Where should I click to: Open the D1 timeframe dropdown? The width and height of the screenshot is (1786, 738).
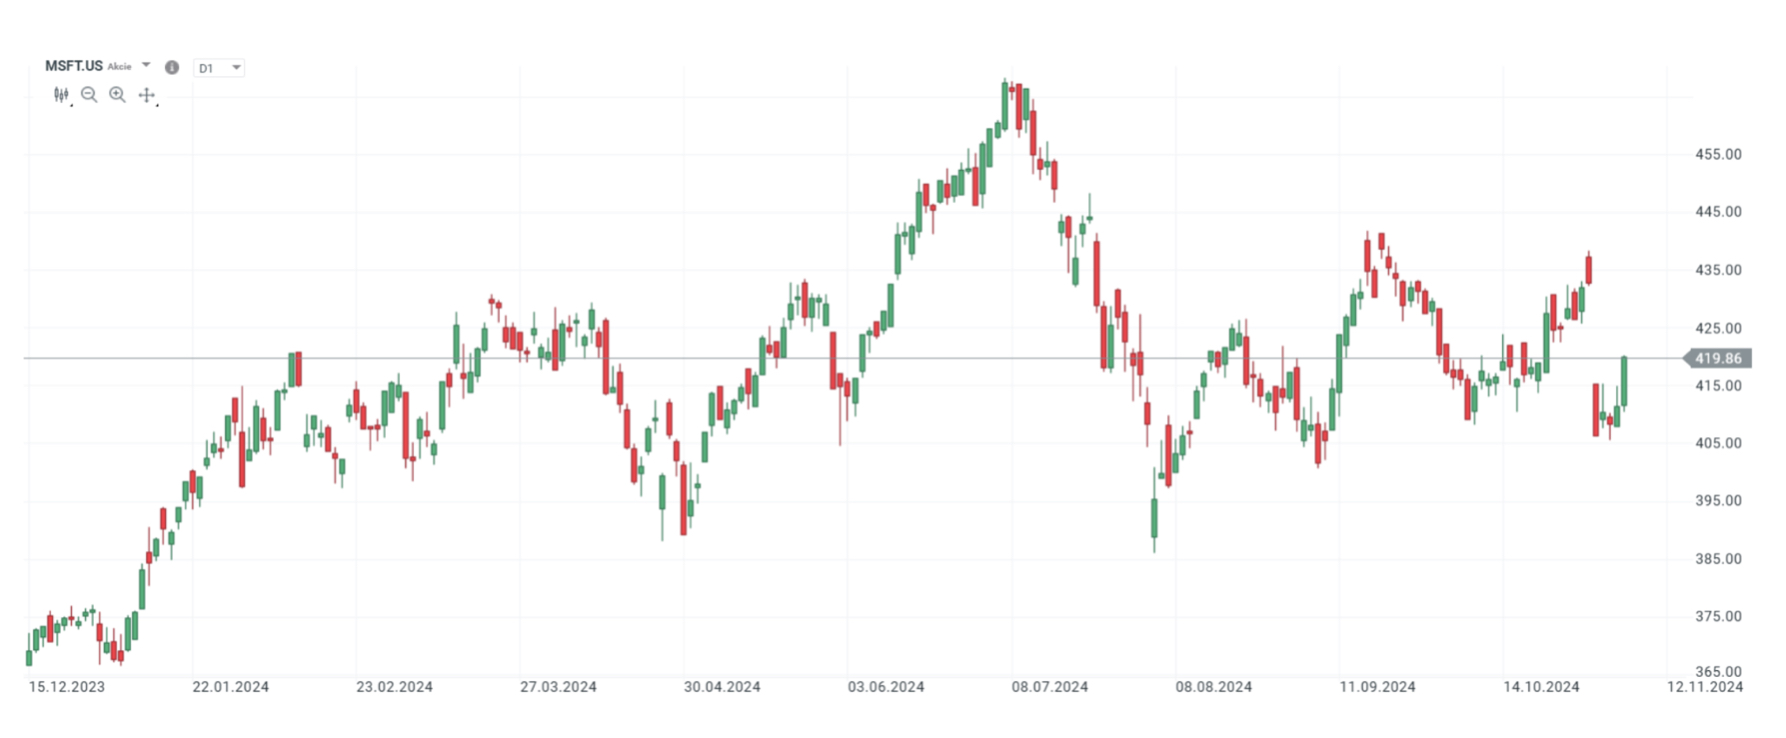pyautogui.click(x=220, y=68)
